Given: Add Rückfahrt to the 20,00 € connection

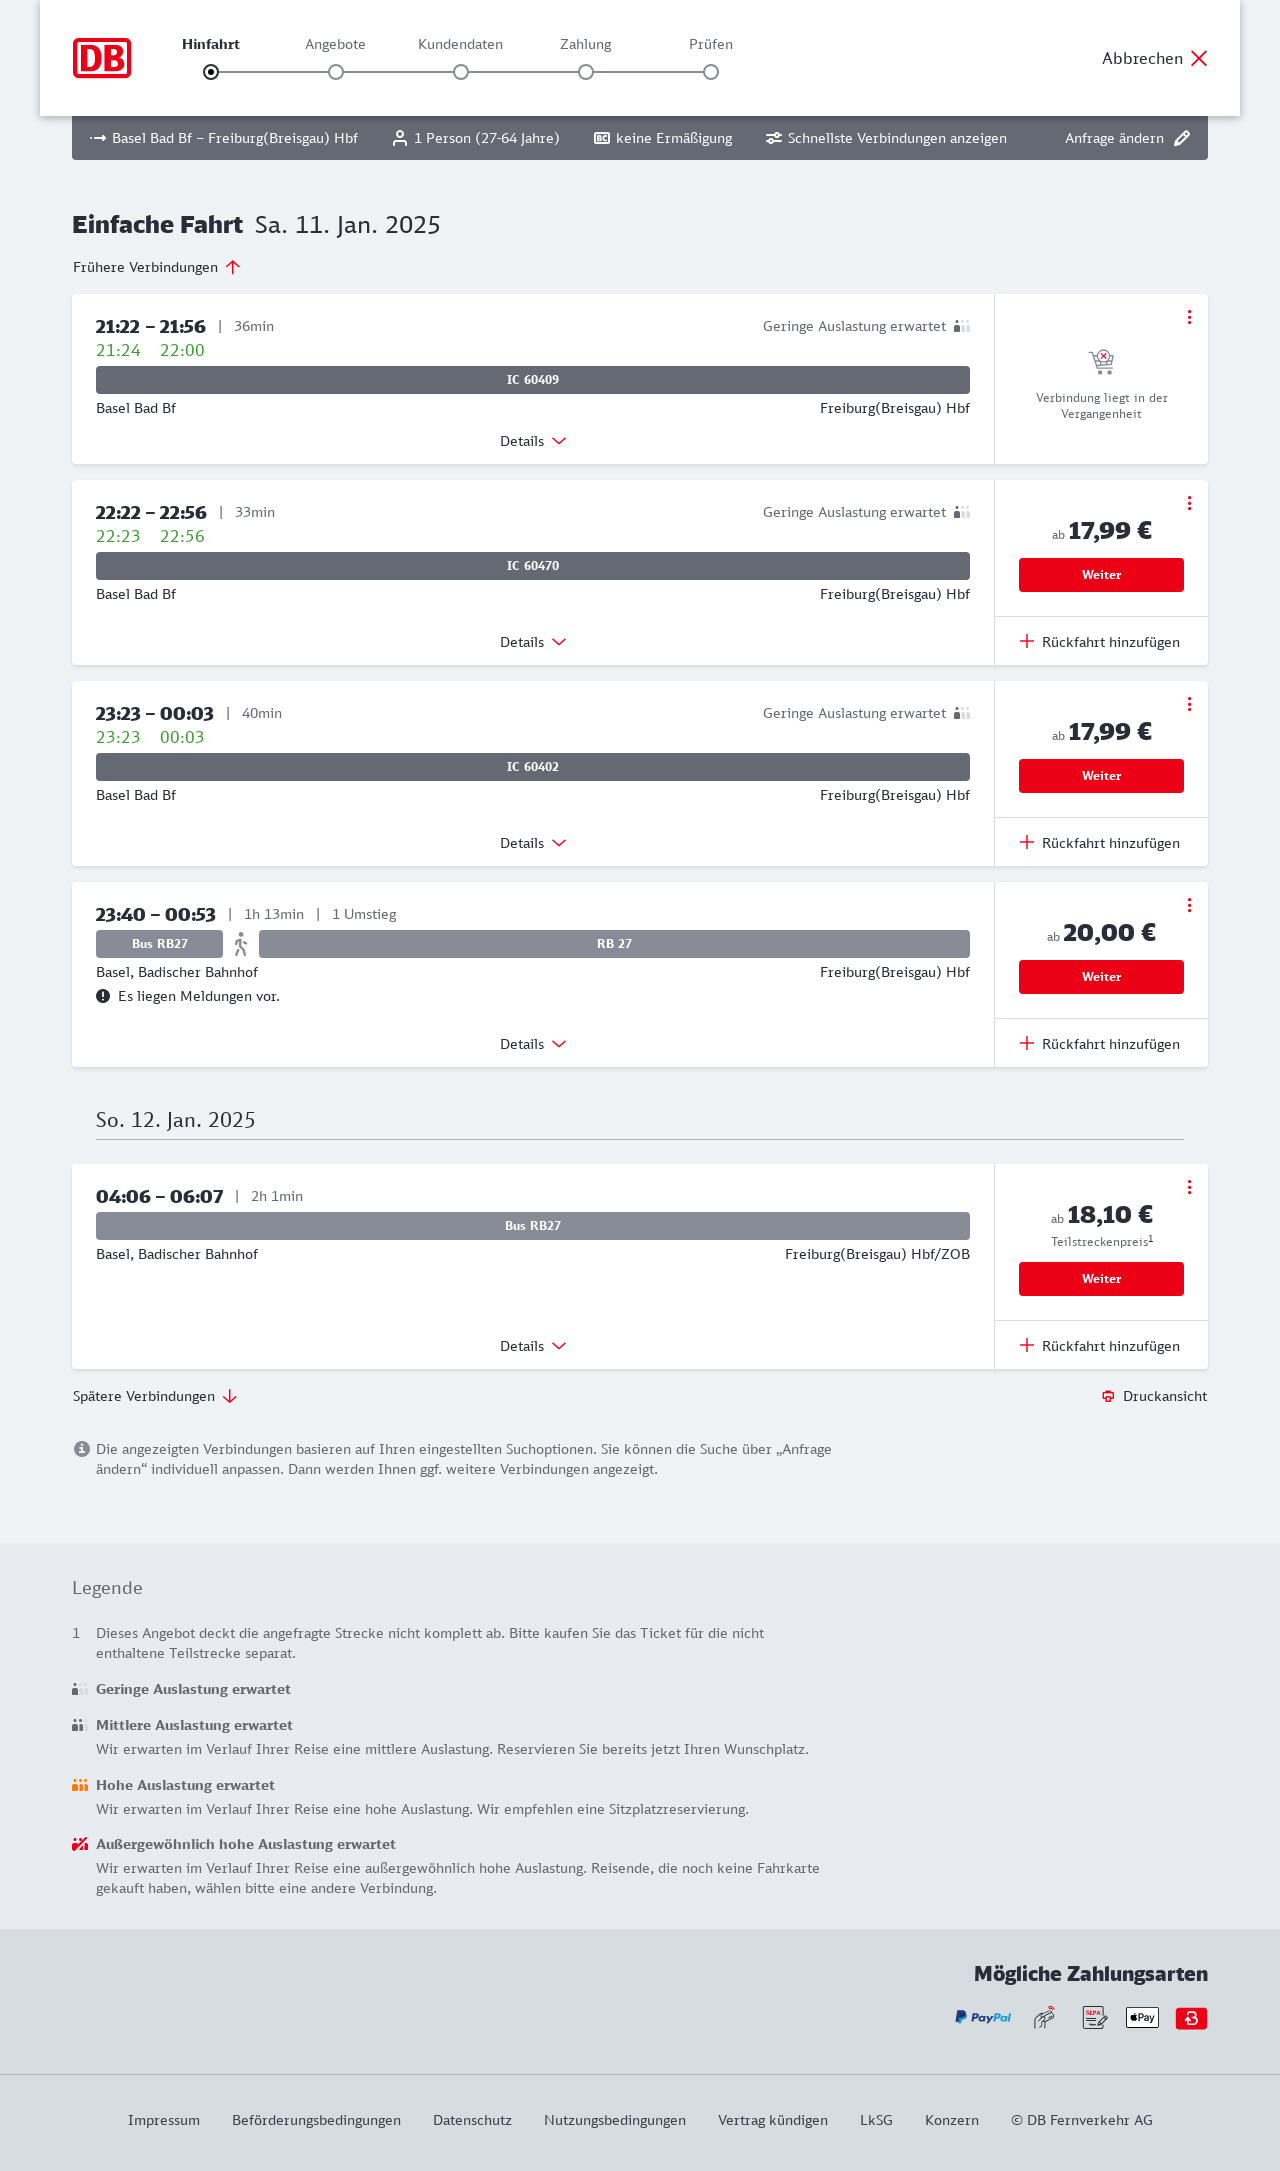Looking at the screenshot, I should tap(1100, 1044).
